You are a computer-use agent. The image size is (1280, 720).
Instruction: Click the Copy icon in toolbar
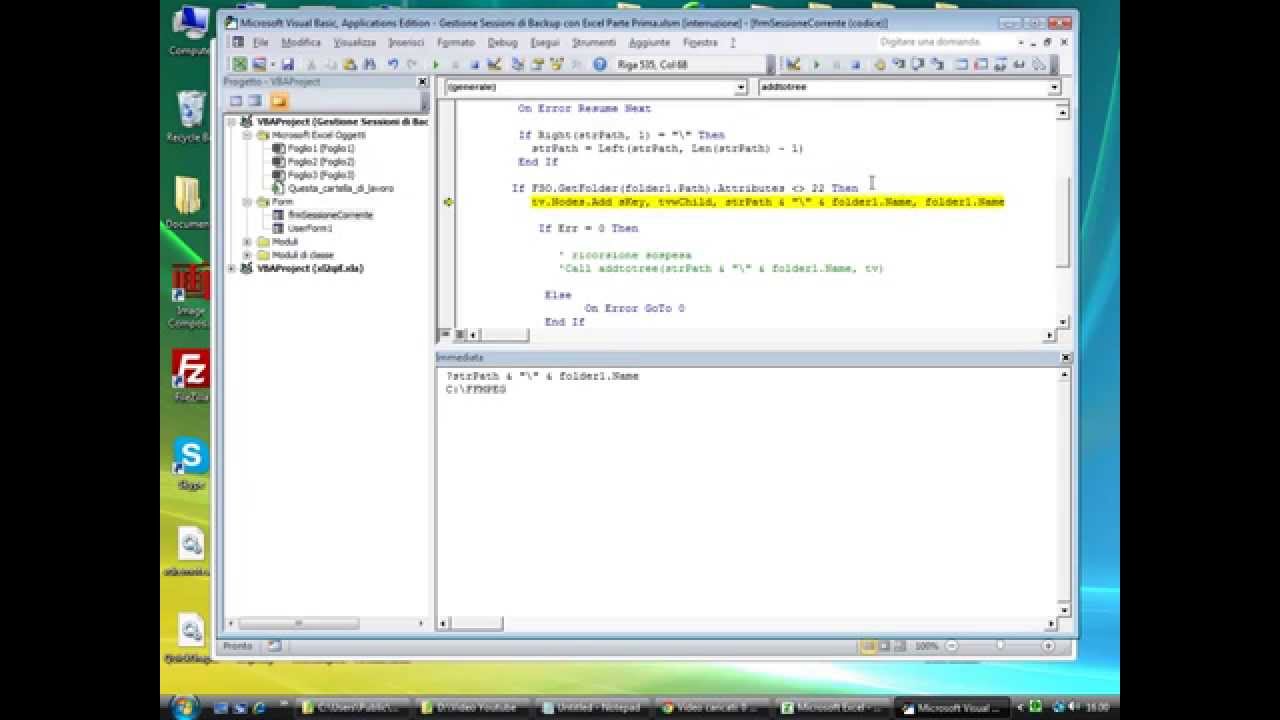[x=331, y=64]
